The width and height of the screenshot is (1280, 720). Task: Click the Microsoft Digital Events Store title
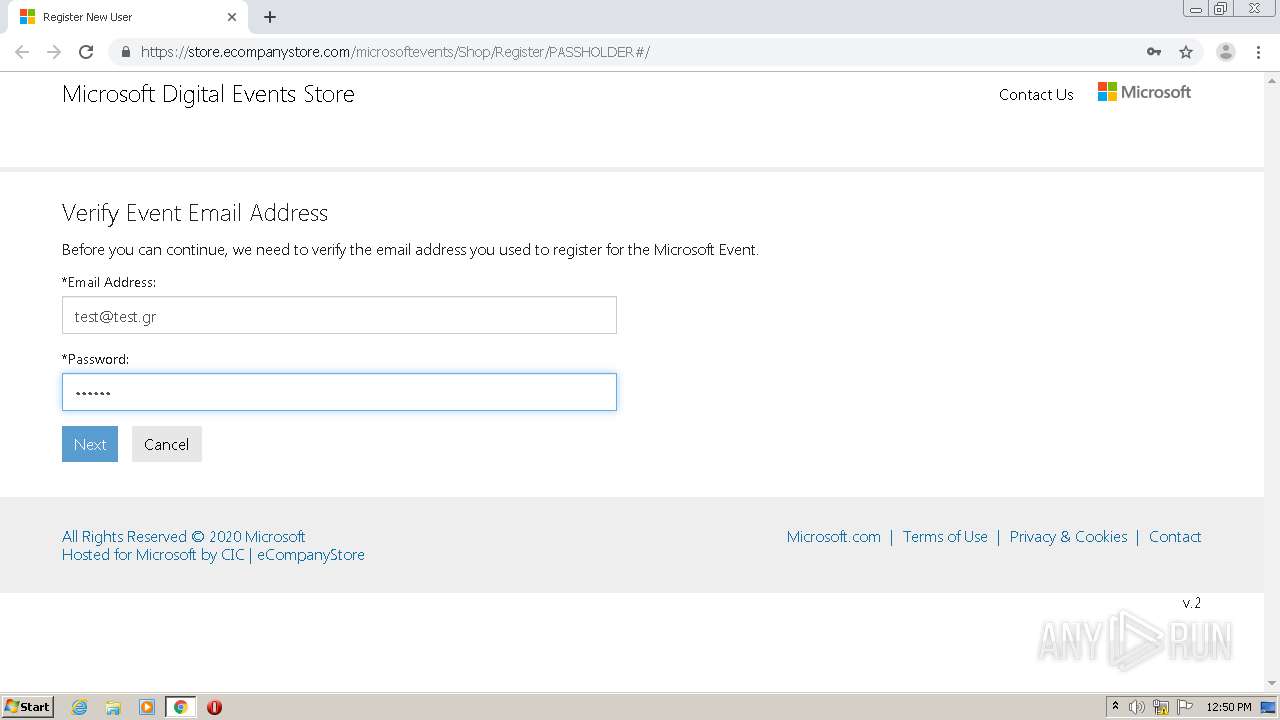[x=208, y=94]
